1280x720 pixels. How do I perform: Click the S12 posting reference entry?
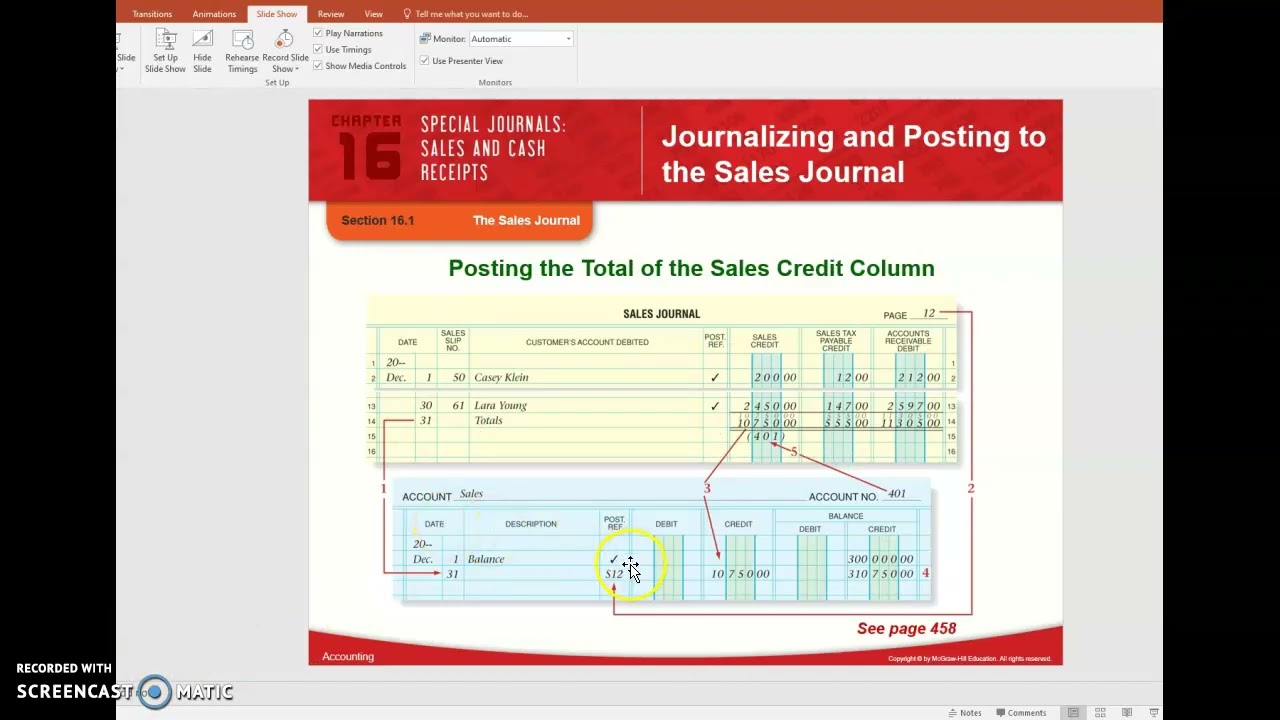614,574
